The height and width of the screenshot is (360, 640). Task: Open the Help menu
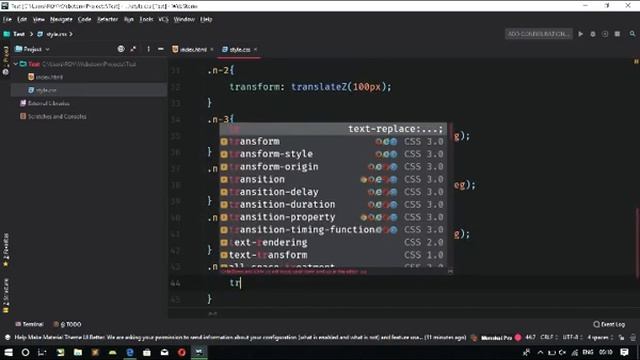tap(206, 19)
